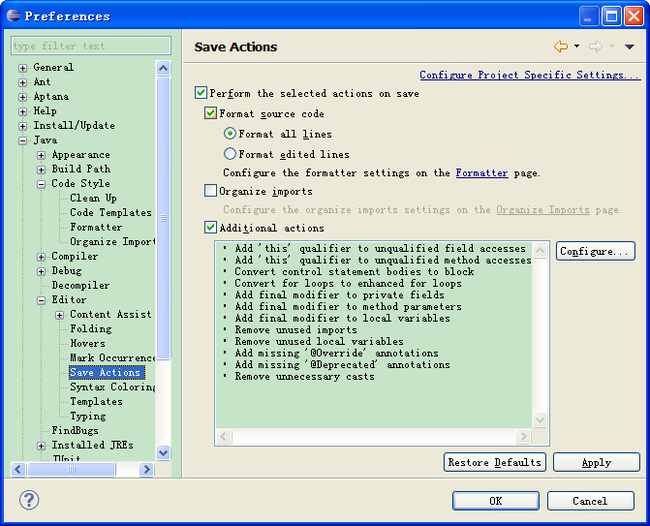Viewport: 650px width, 526px height.
Task: Click tree horizontal scroll right arrow
Action: coord(146,469)
